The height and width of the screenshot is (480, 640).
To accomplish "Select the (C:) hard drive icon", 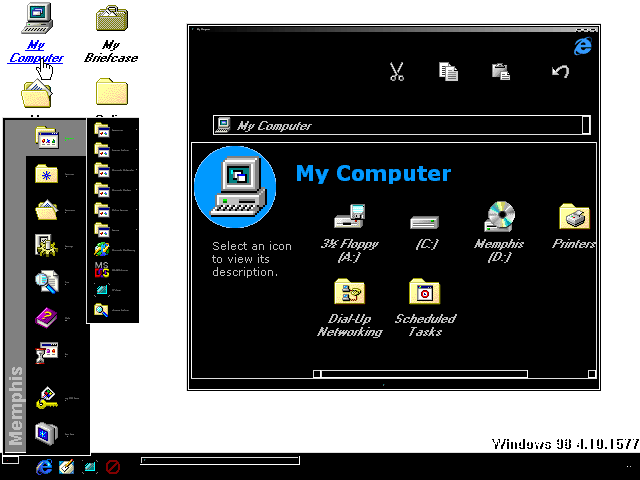I will coord(426,233).
